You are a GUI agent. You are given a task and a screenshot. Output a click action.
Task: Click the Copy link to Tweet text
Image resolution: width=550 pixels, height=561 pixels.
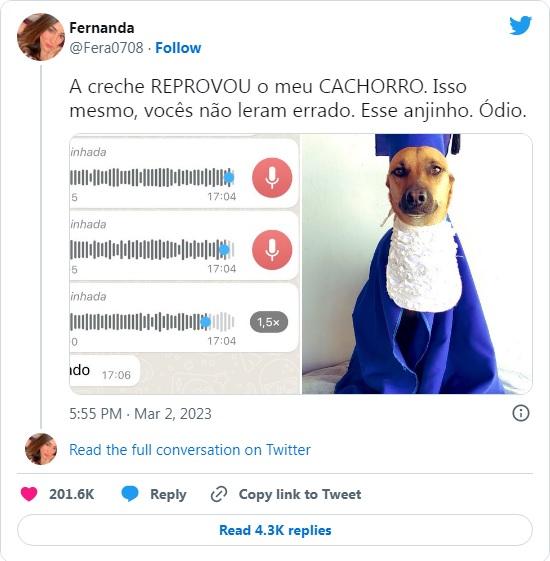coord(300,494)
